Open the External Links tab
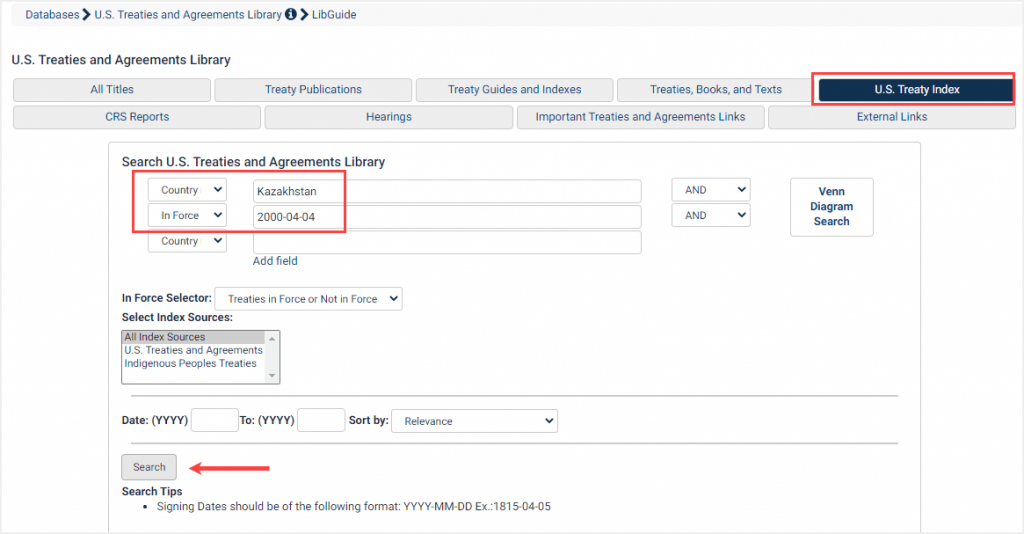The image size is (1024, 534). pos(891,117)
